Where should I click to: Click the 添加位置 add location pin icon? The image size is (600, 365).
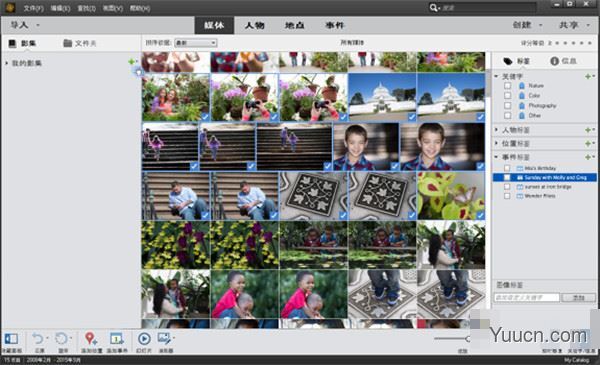(x=91, y=339)
